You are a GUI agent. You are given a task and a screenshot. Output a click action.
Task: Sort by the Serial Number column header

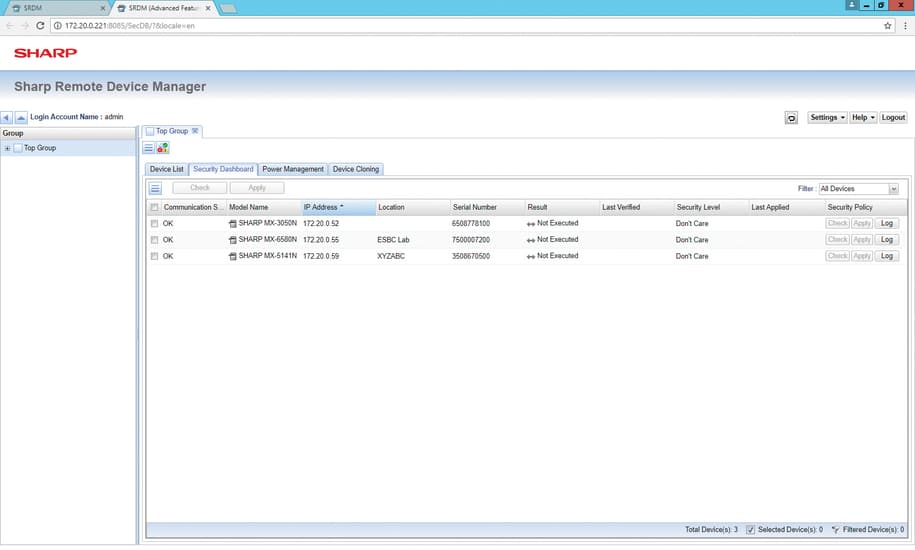click(475, 207)
